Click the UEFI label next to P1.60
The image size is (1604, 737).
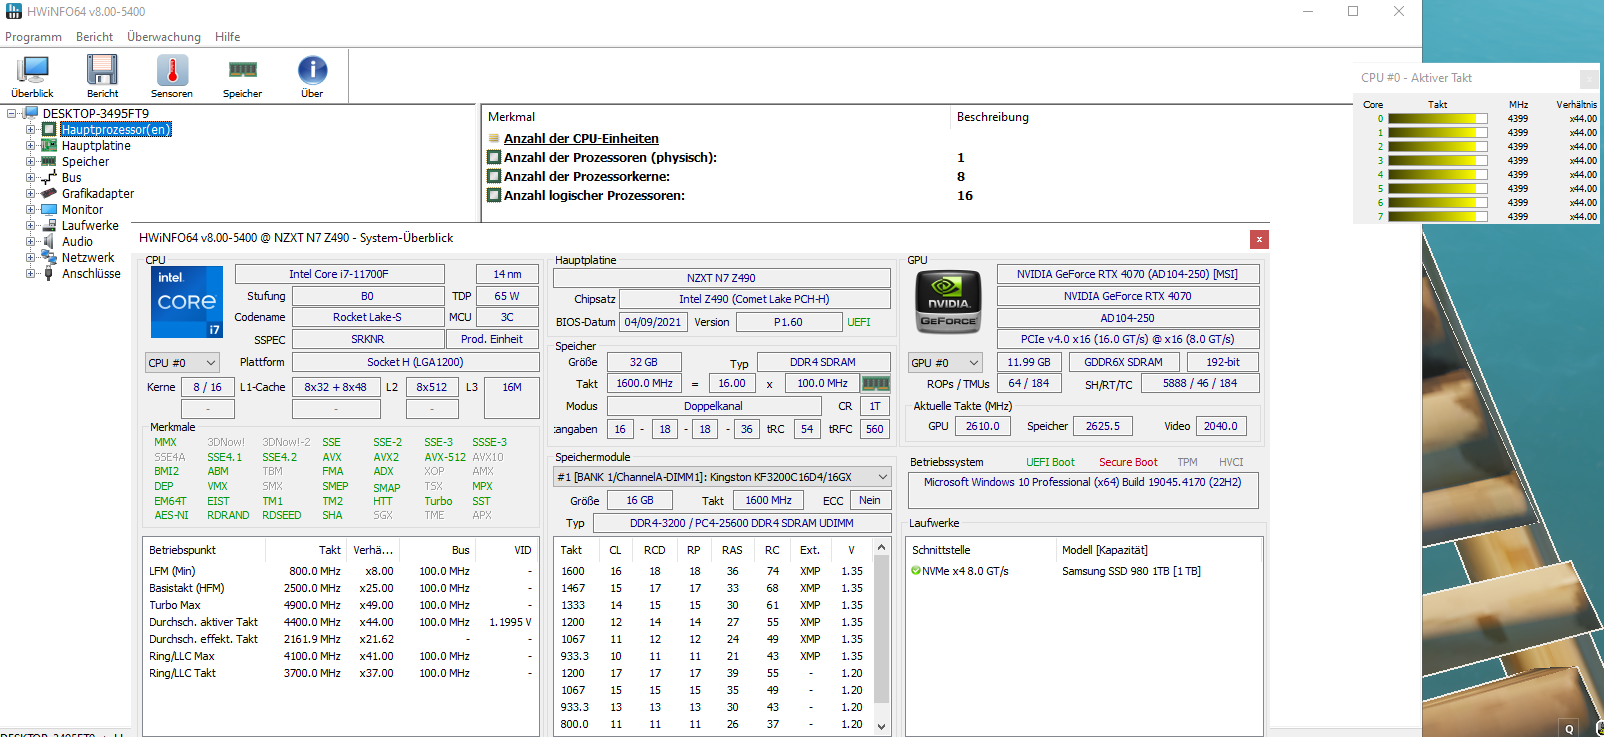coord(859,322)
